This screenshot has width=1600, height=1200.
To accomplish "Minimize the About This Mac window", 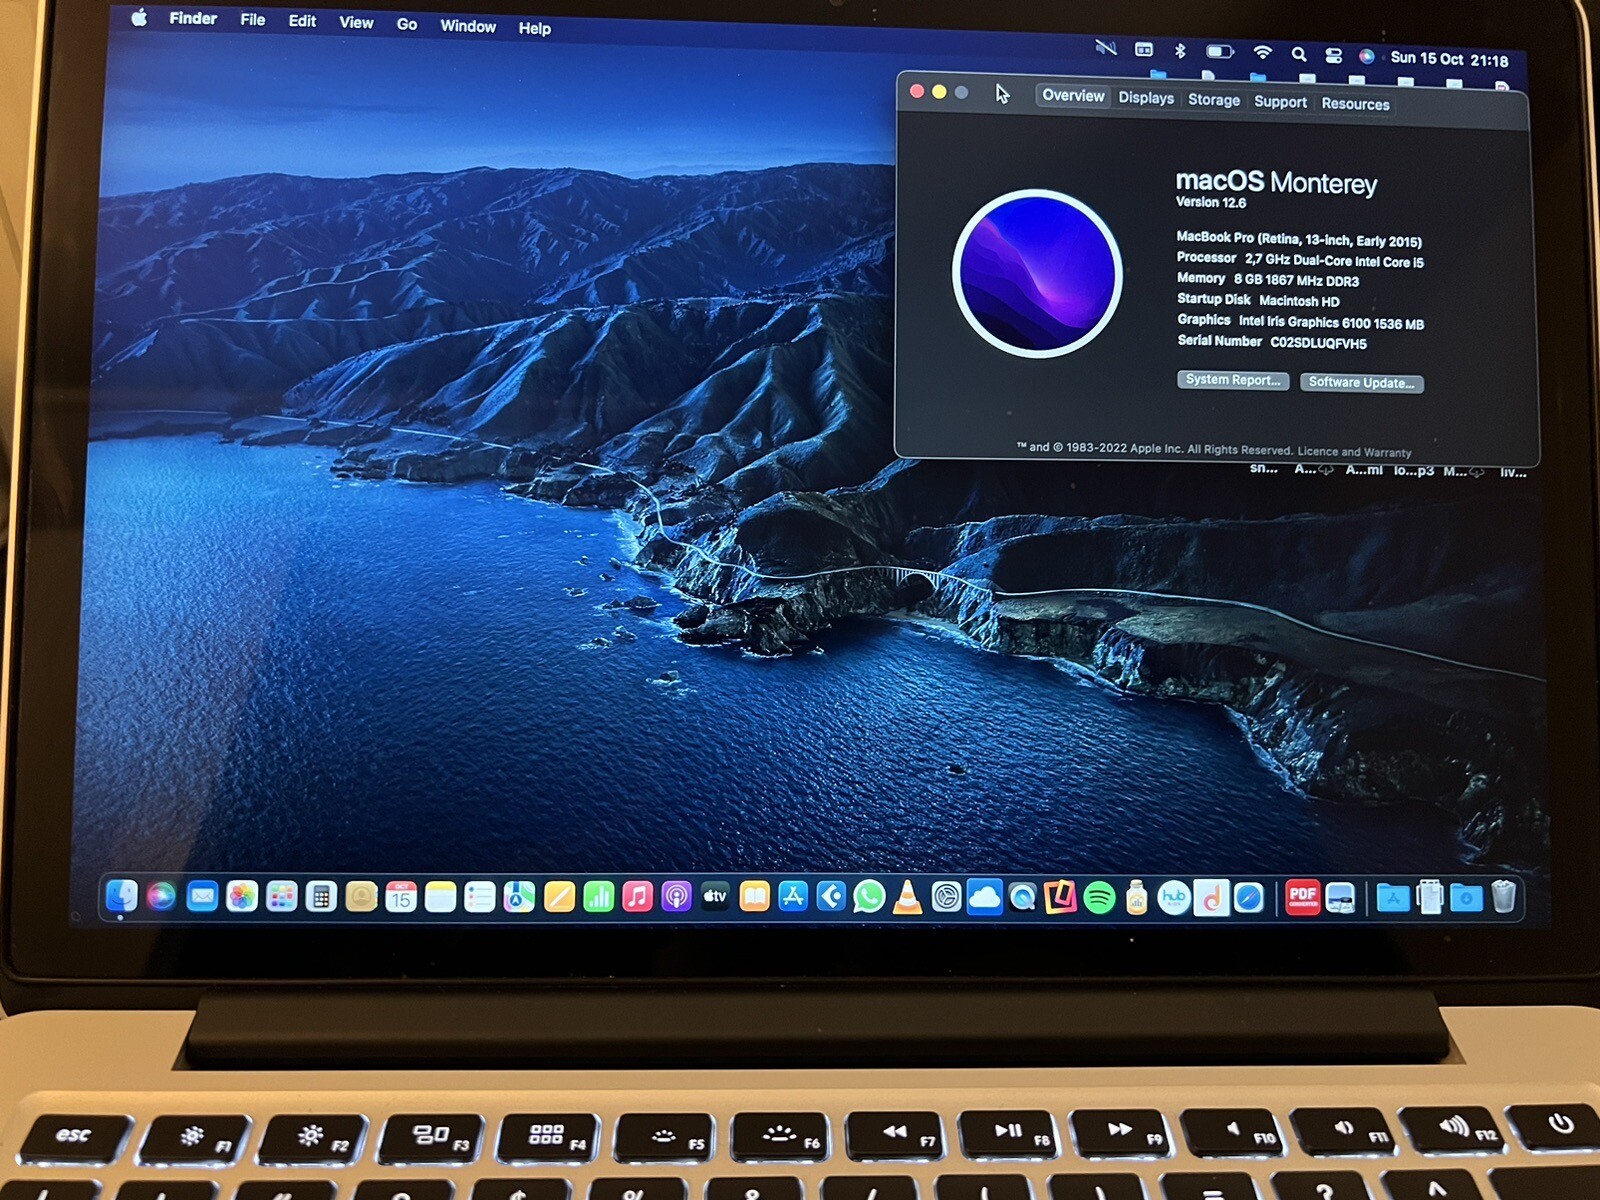I will pos(939,92).
